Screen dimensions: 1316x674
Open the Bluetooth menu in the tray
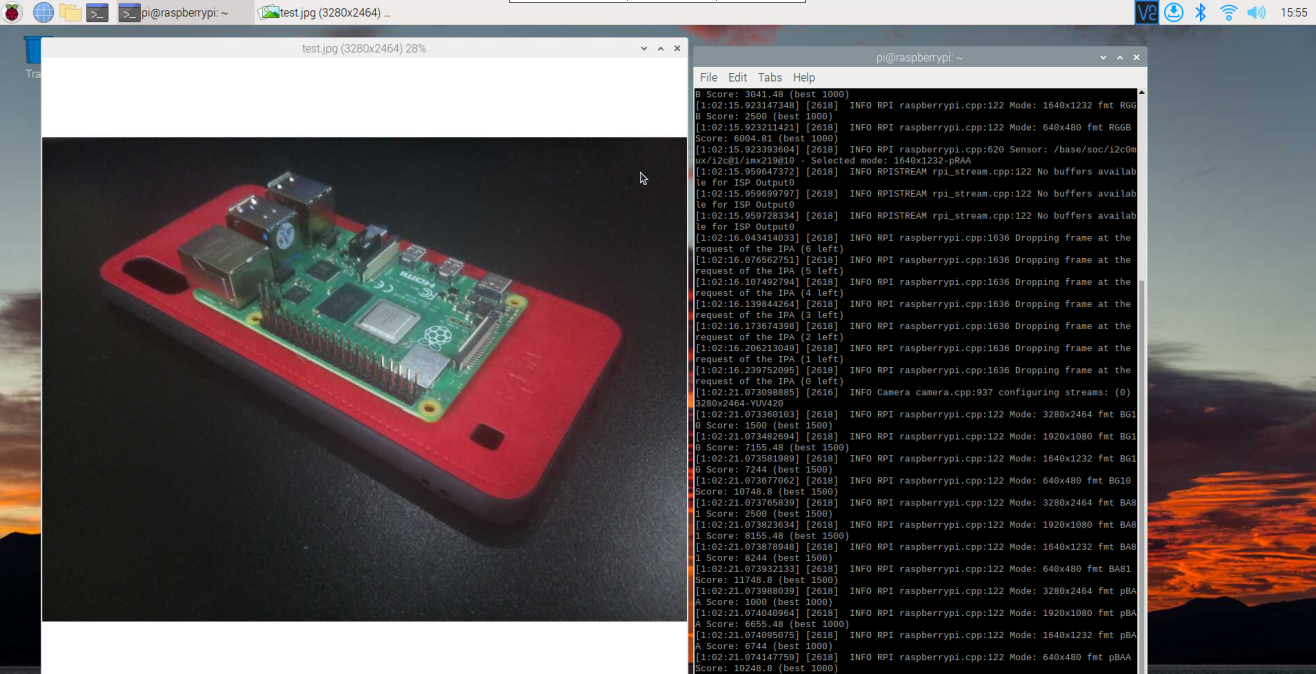point(1202,12)
